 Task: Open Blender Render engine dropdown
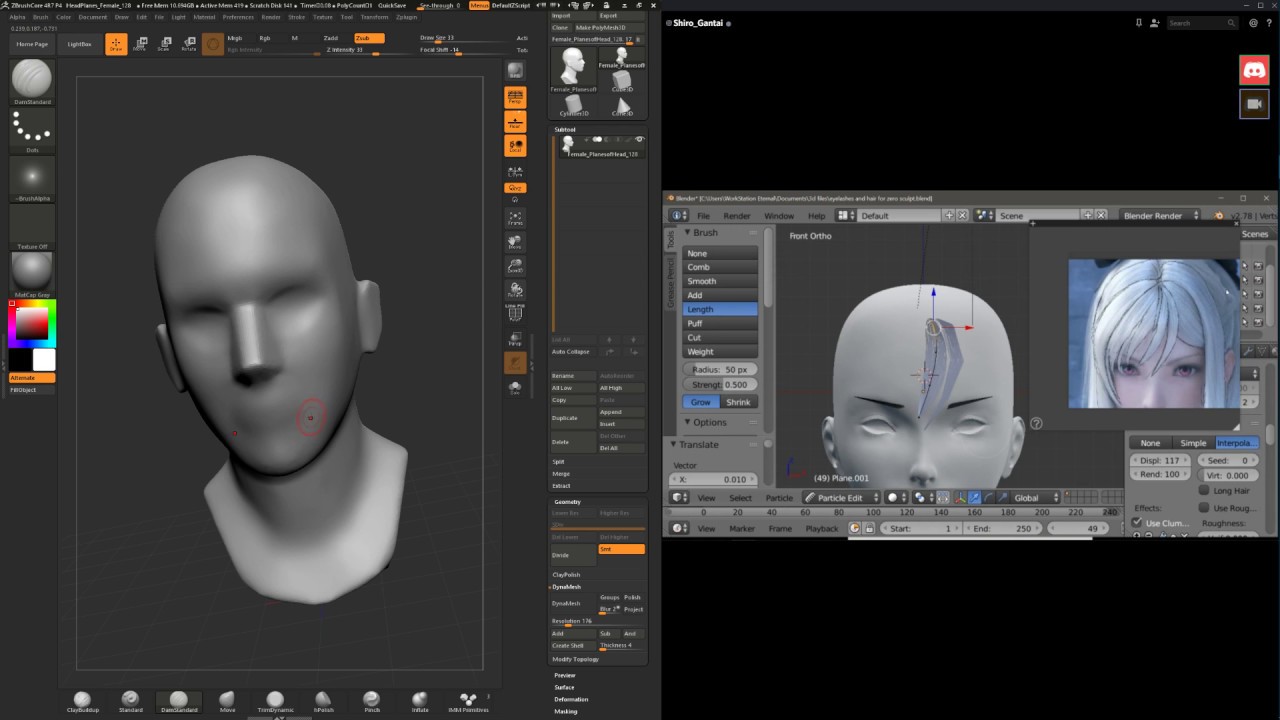(1160, 216)
